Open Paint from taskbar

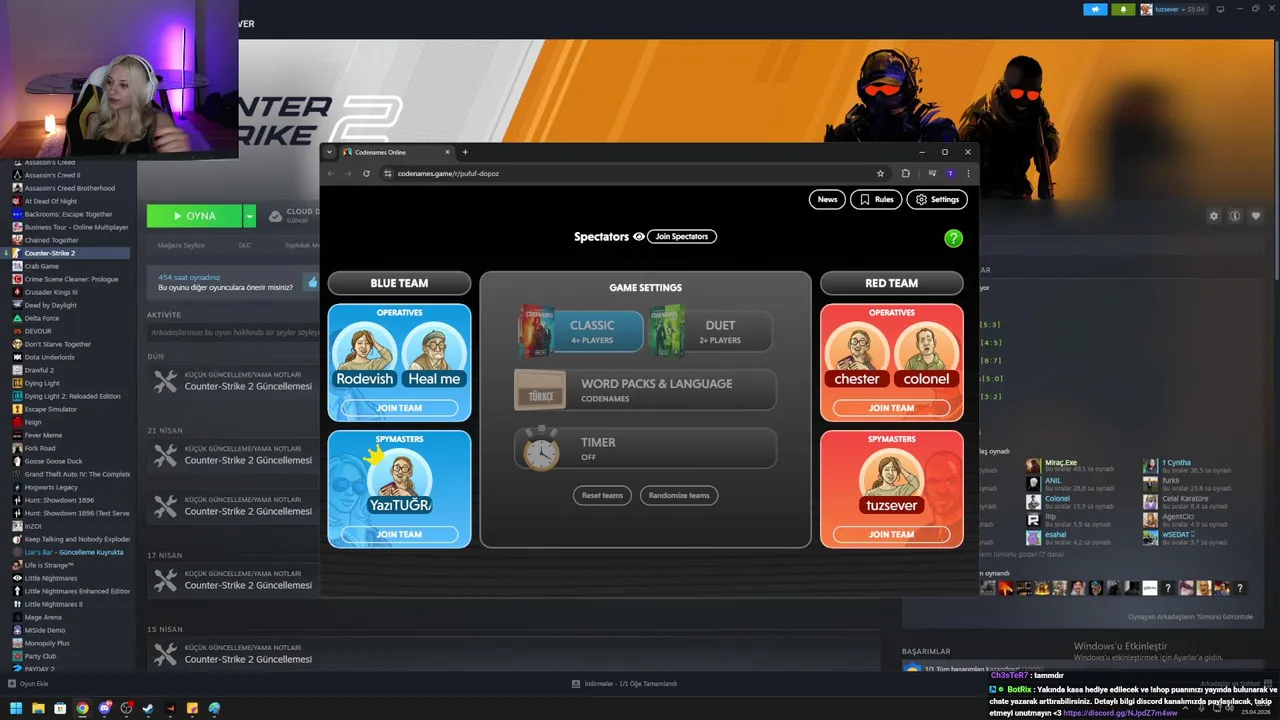point(214,708)
